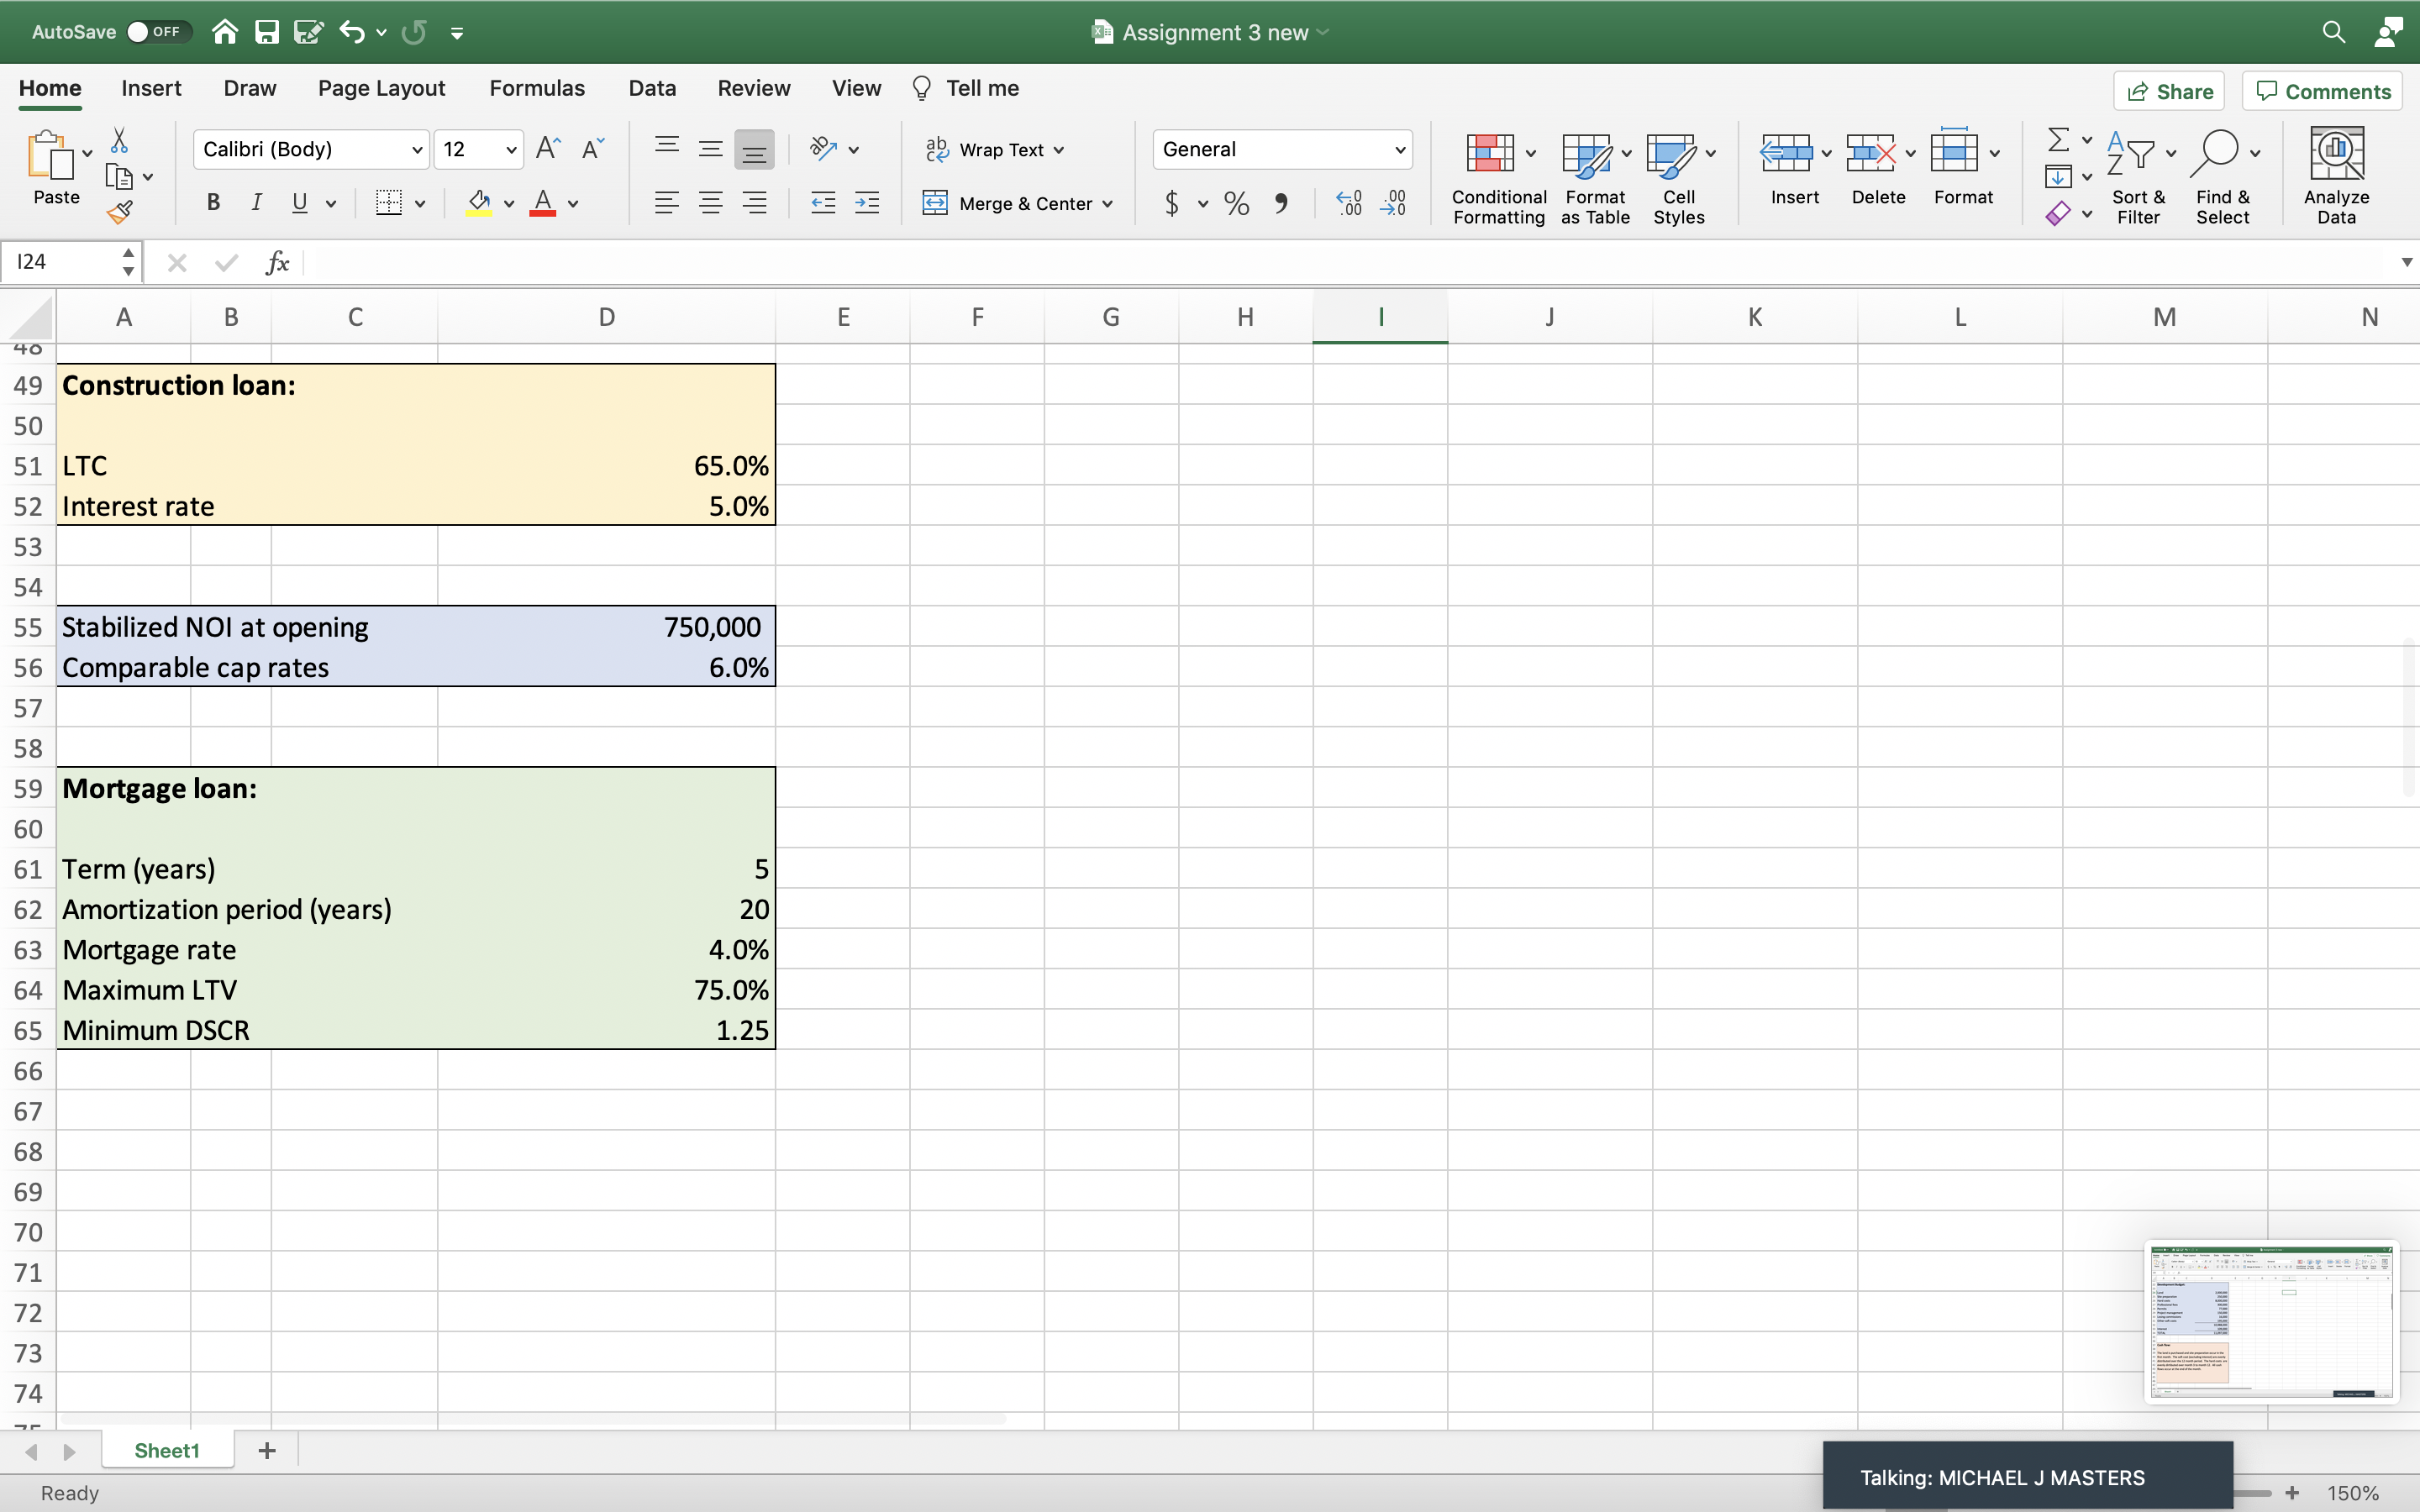Toggle increase decimal places
The height and width of the screenshot is (1512, 2420).
pyautogui.click(x=1347, y=202)
